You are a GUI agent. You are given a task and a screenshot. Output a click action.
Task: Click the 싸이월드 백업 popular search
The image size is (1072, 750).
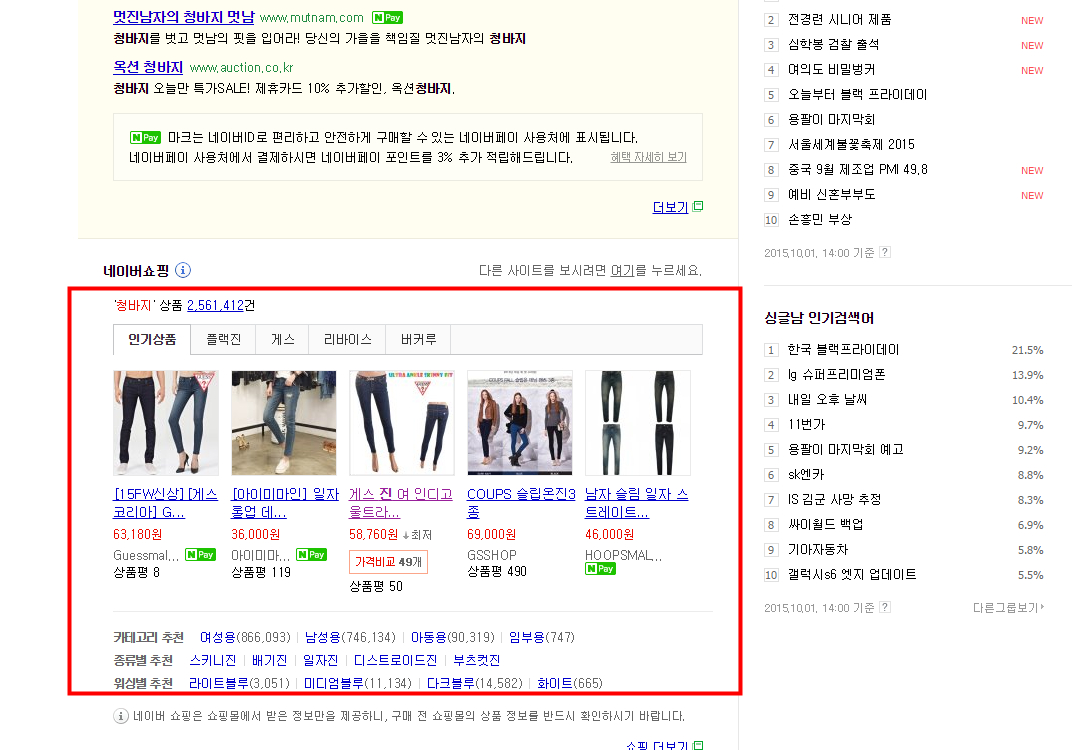825,524
